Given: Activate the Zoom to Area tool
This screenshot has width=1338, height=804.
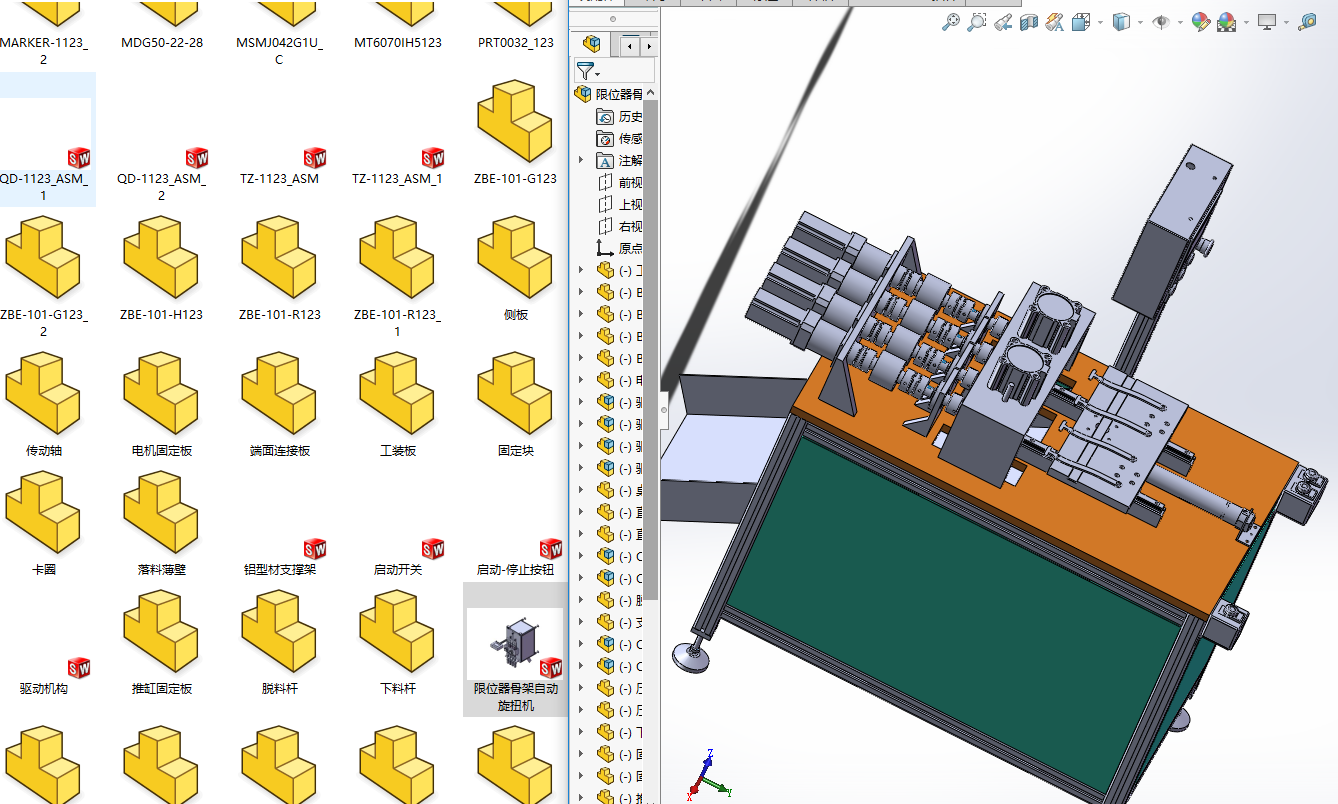Looking at the screenshot, I should coord(977,22).
